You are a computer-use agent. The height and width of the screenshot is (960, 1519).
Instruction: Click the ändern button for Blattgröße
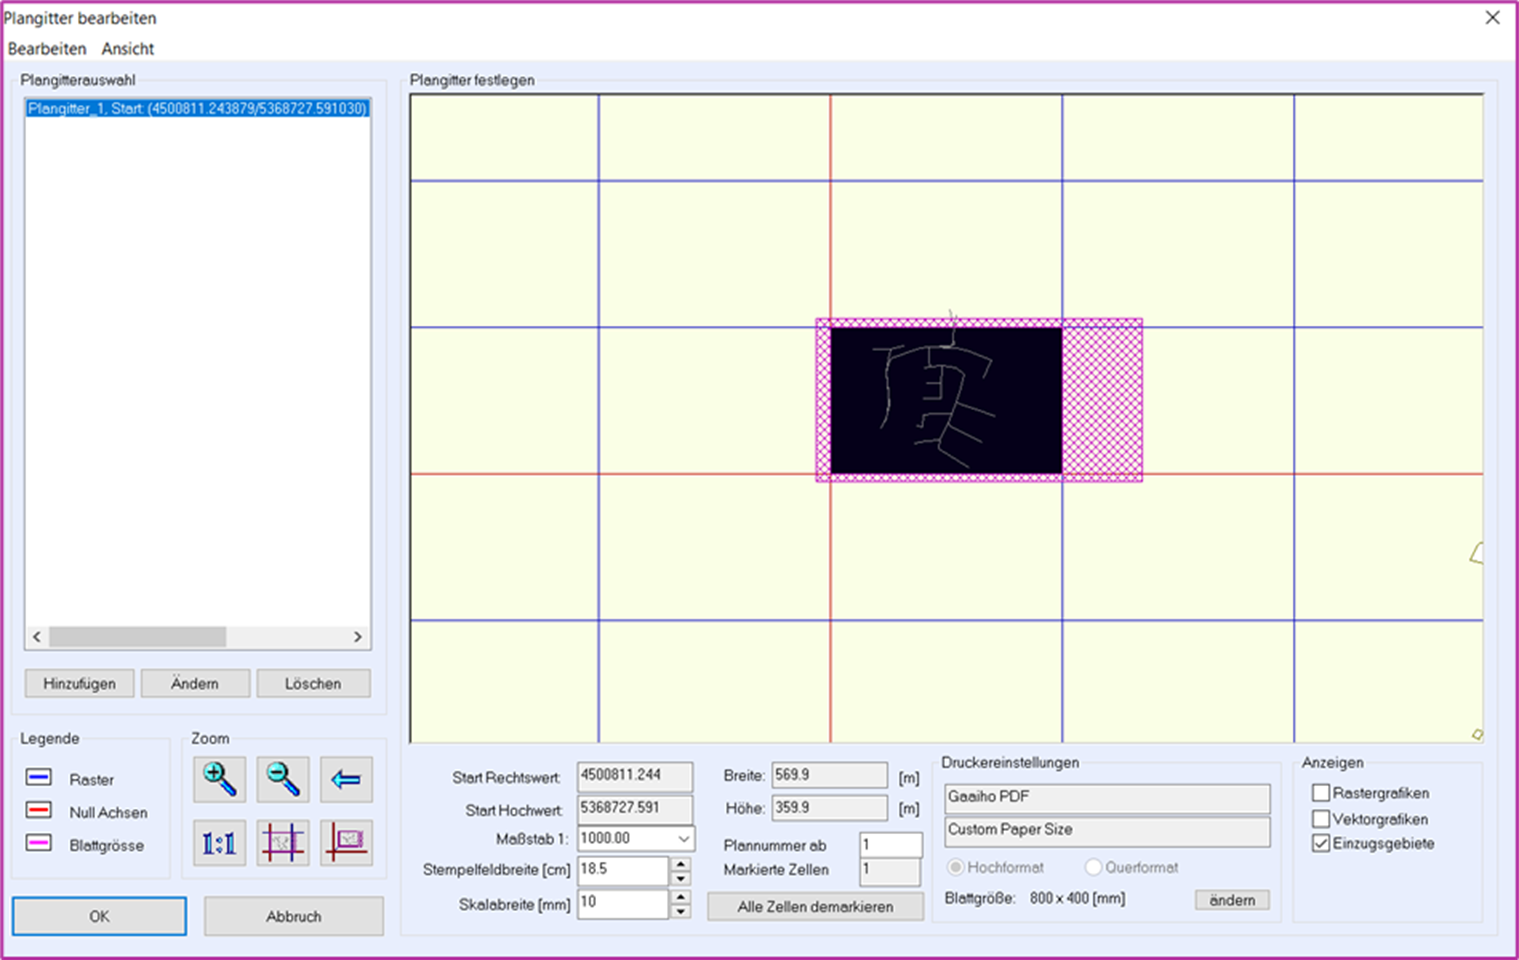point(1232,900)
